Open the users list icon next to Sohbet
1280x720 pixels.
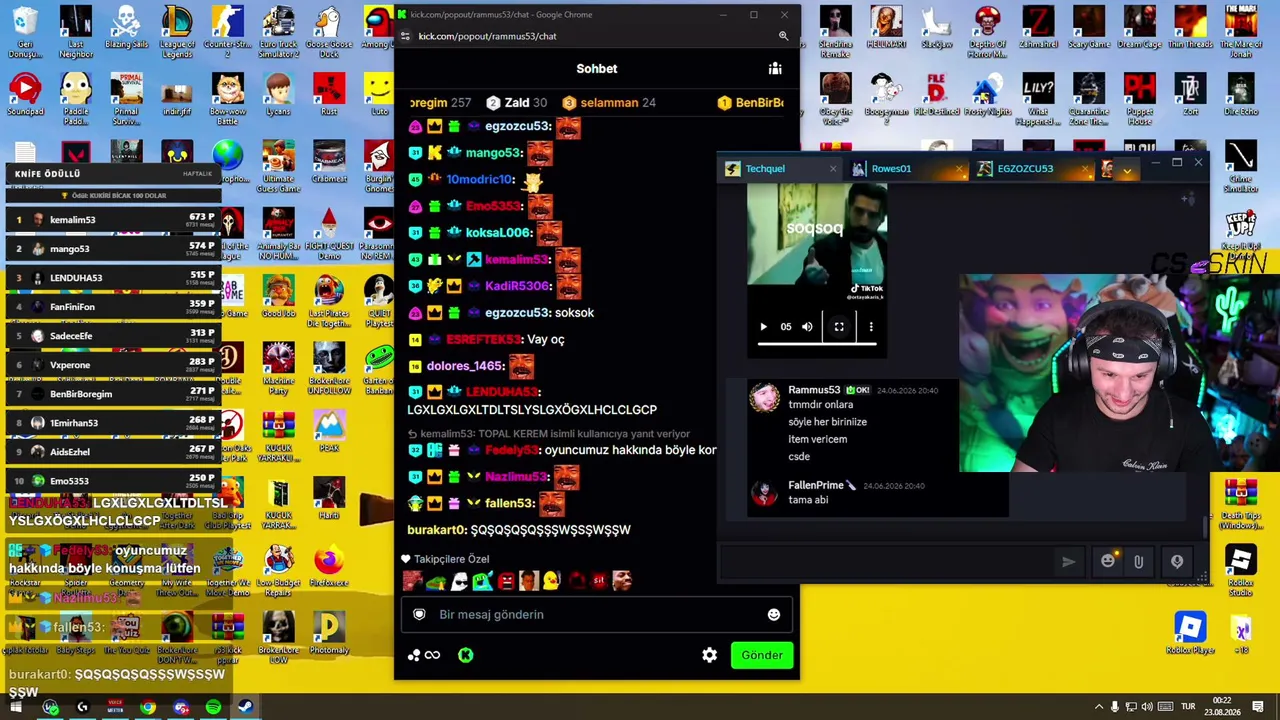pos(775,68)
